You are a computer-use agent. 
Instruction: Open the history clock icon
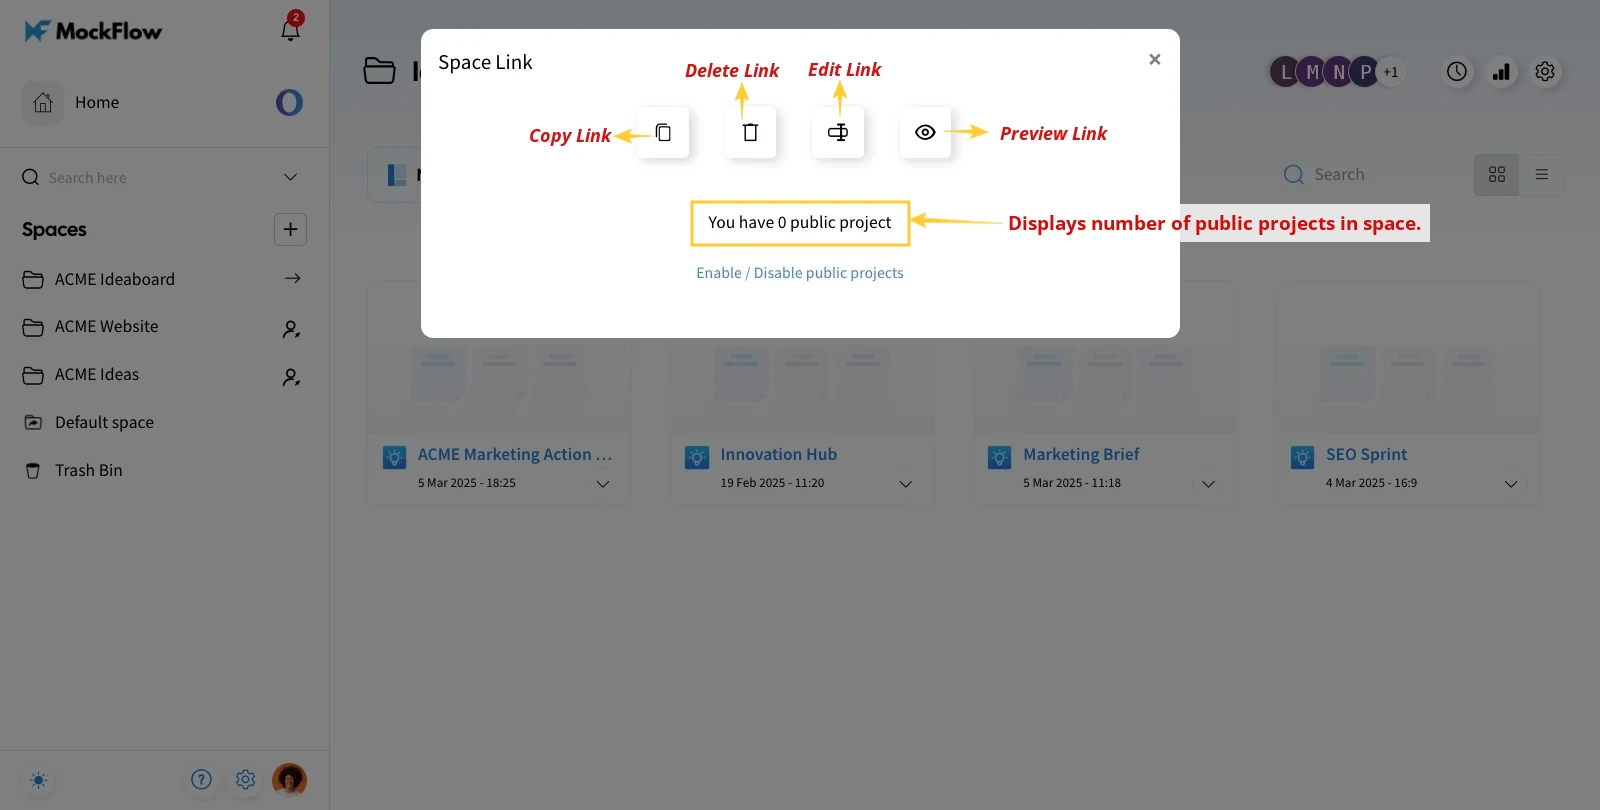tap(1457, 72)
